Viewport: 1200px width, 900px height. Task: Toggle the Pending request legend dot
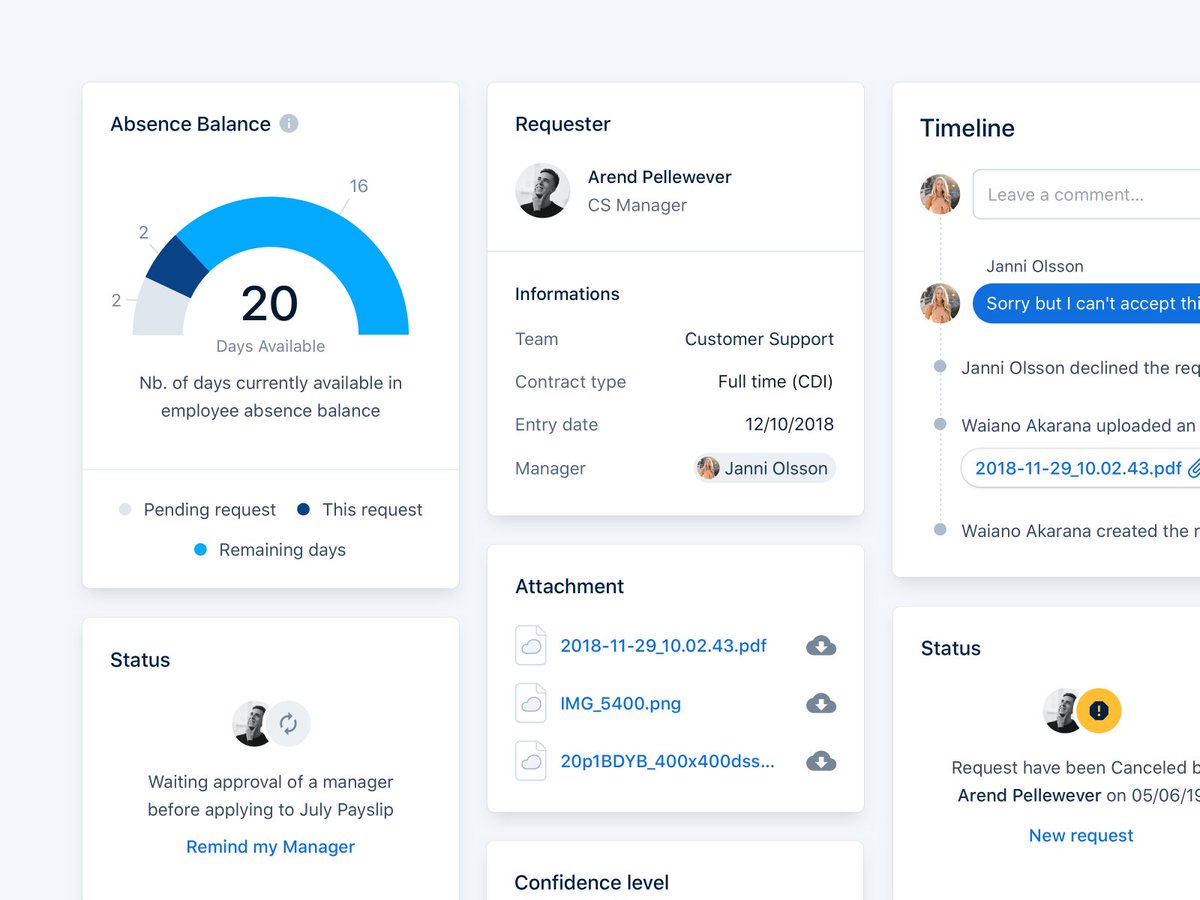[125, 510]
